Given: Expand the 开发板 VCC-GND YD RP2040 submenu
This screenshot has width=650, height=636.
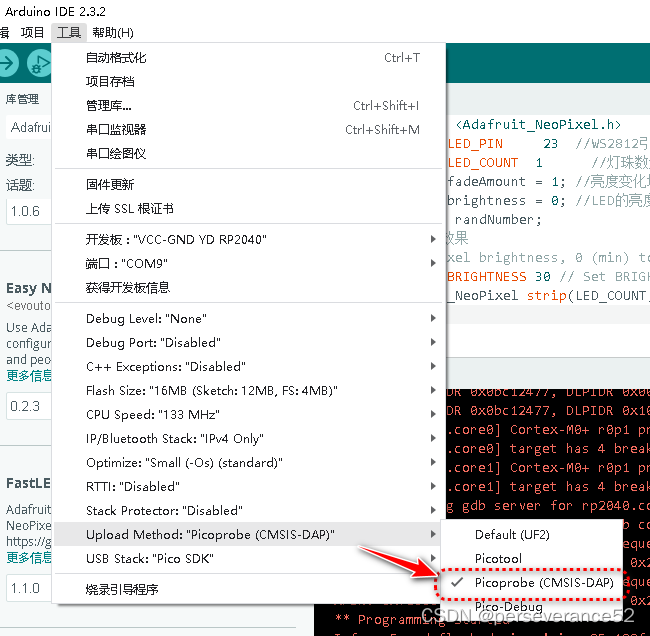Looking at the screenshot, I should click(250, 240).
